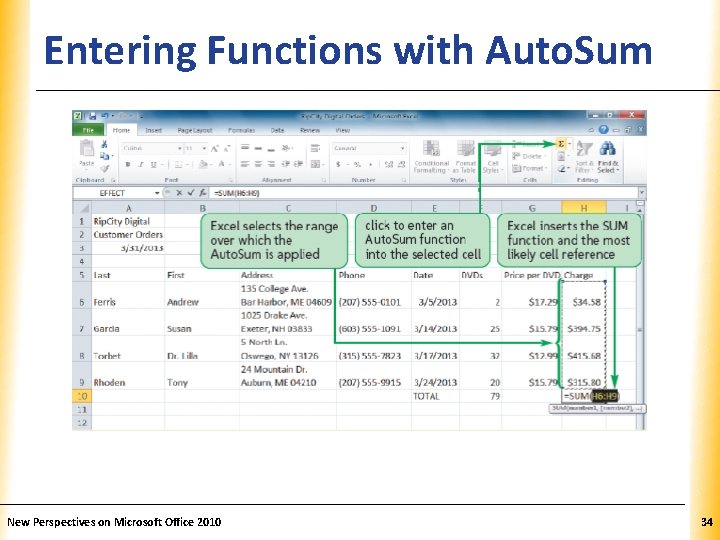Increase font size with Grow Font
Screen dimensions: 720x540
pos(214,149)
